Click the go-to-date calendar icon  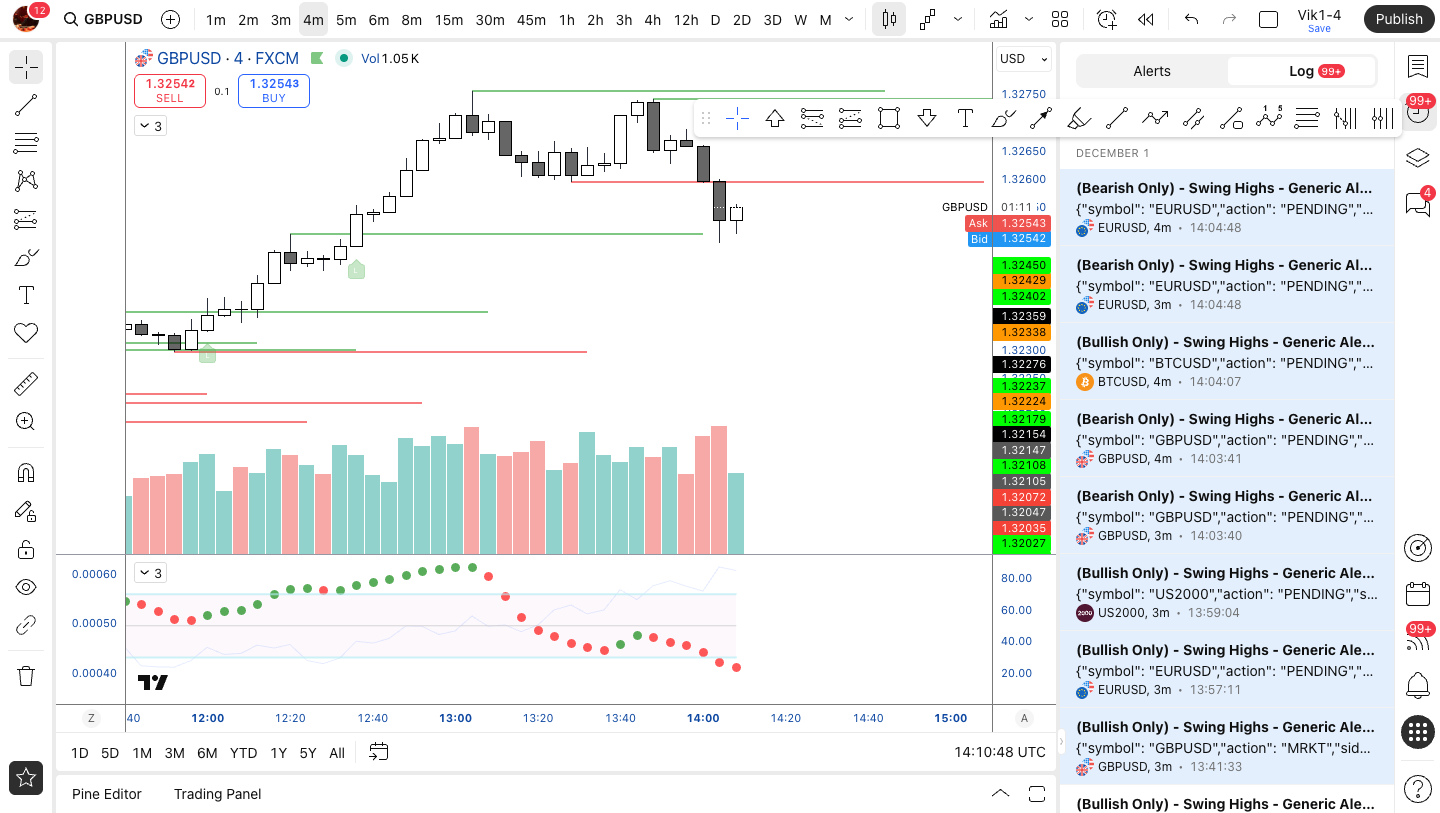(378, 752)
